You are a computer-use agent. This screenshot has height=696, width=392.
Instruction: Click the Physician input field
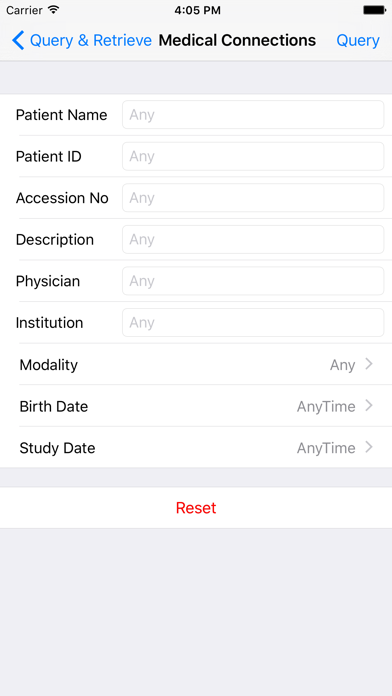(x=253, y=281)
